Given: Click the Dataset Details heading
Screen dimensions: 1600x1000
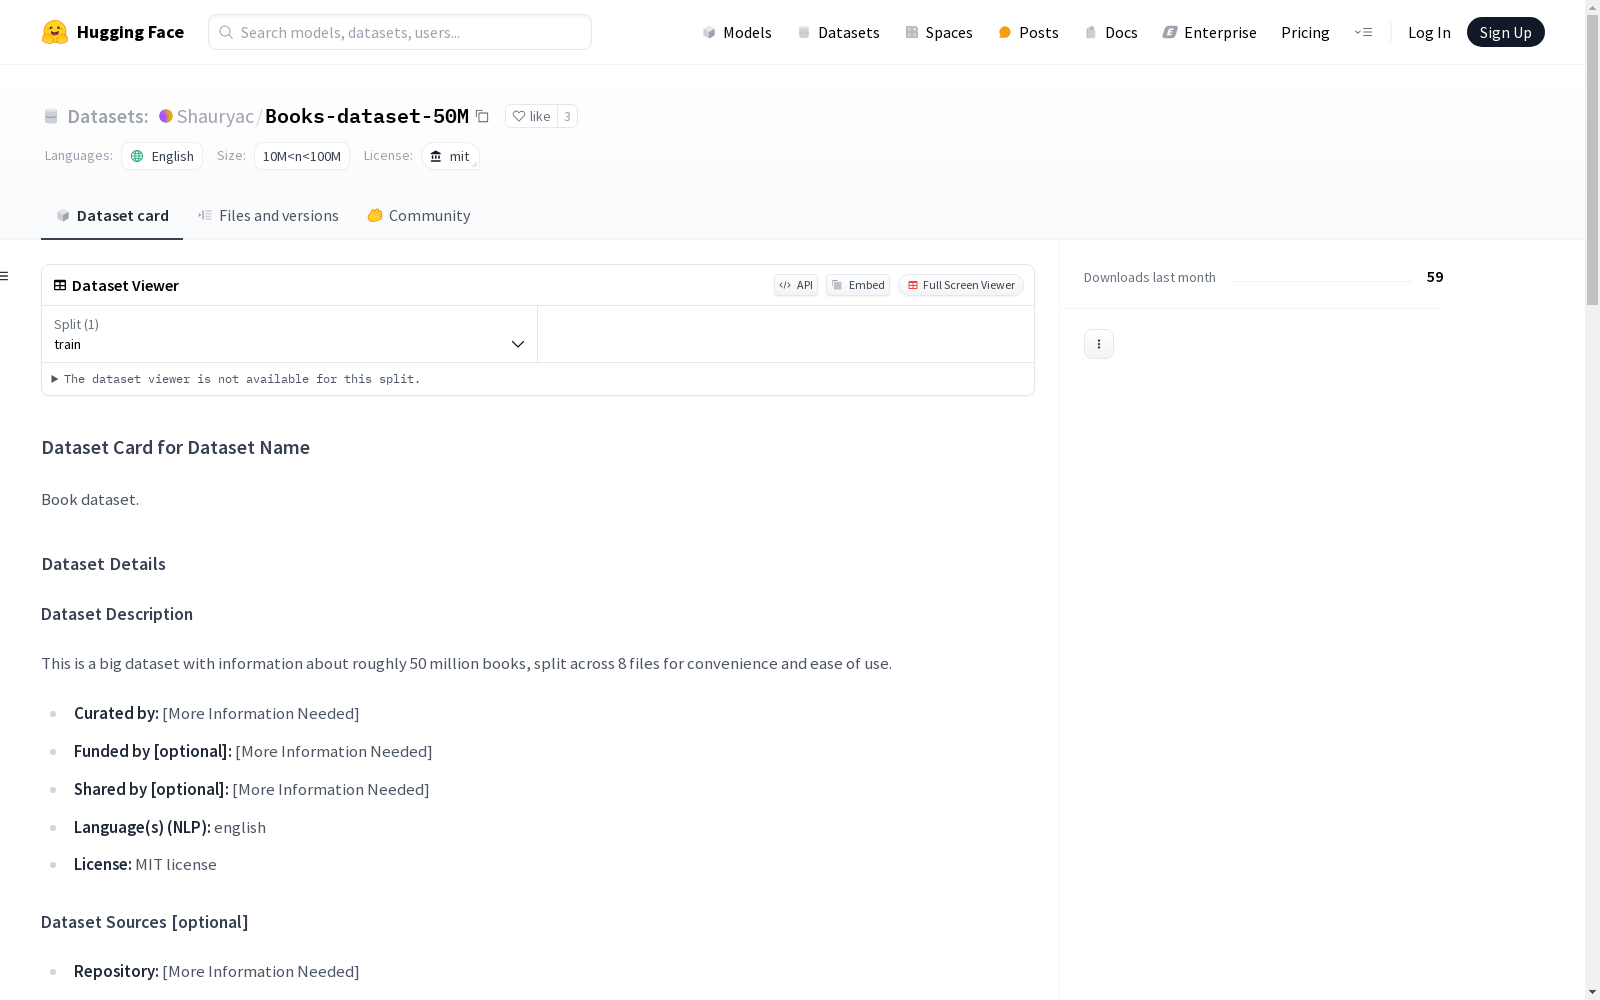Looking at the screenshot, I should (103, 564).
